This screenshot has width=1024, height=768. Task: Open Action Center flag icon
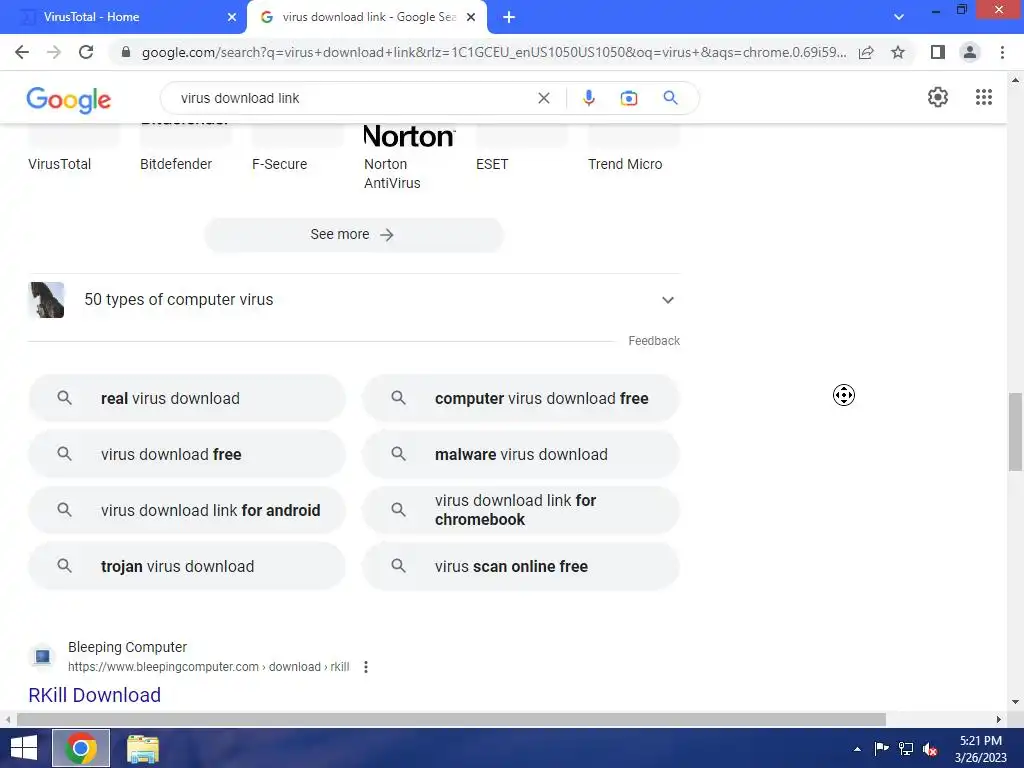click(x=881, y=749)
